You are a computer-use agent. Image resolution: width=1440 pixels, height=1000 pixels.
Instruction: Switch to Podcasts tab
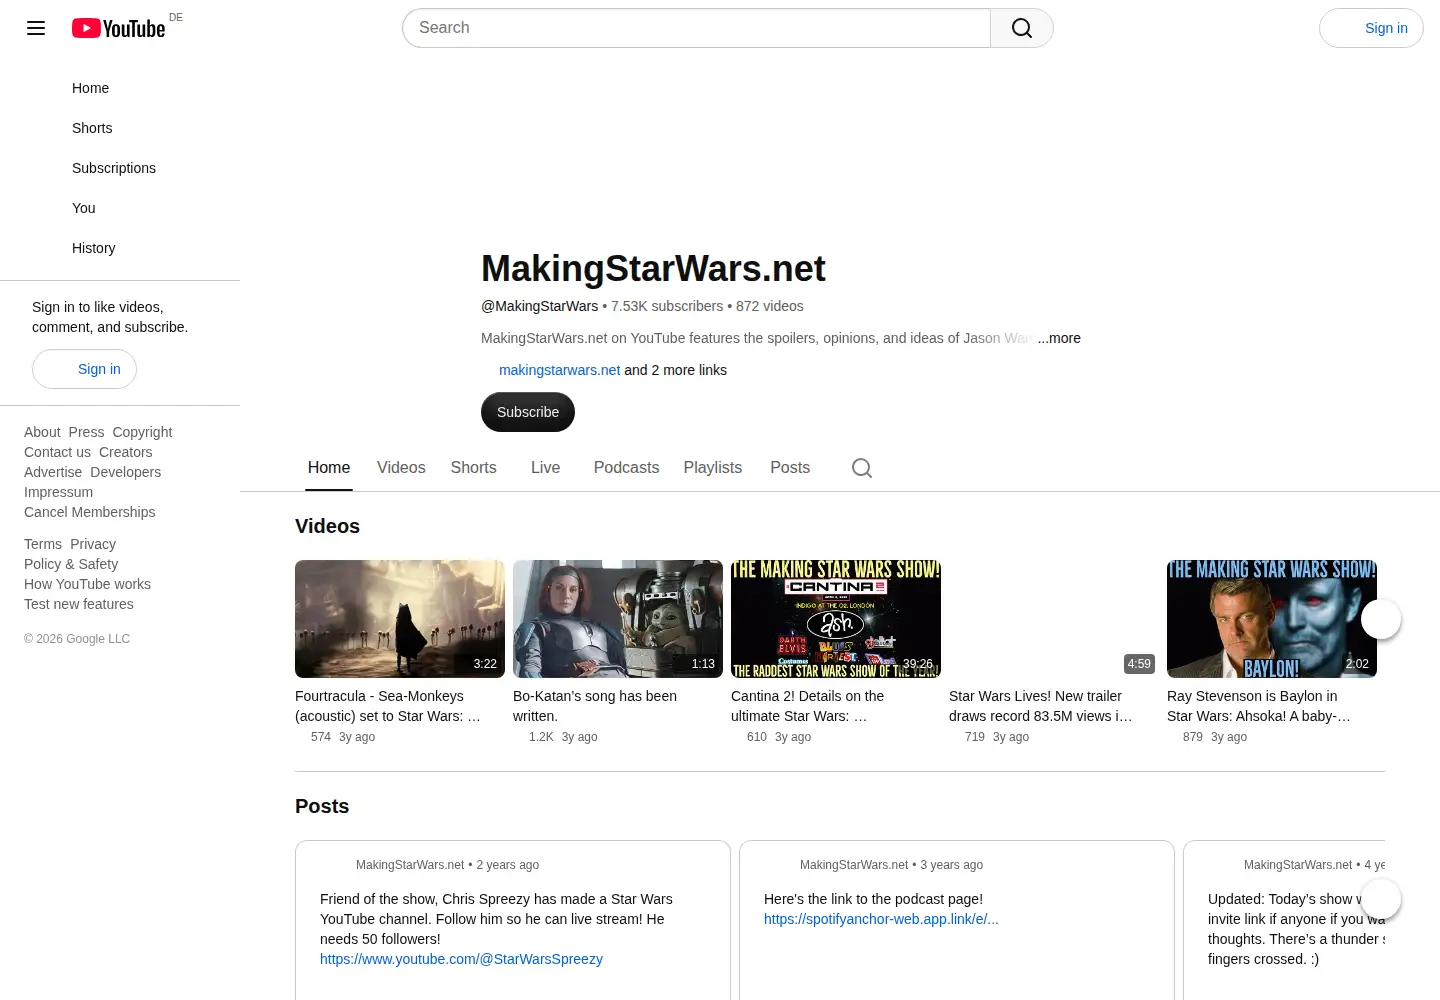[x=626, y=468]
